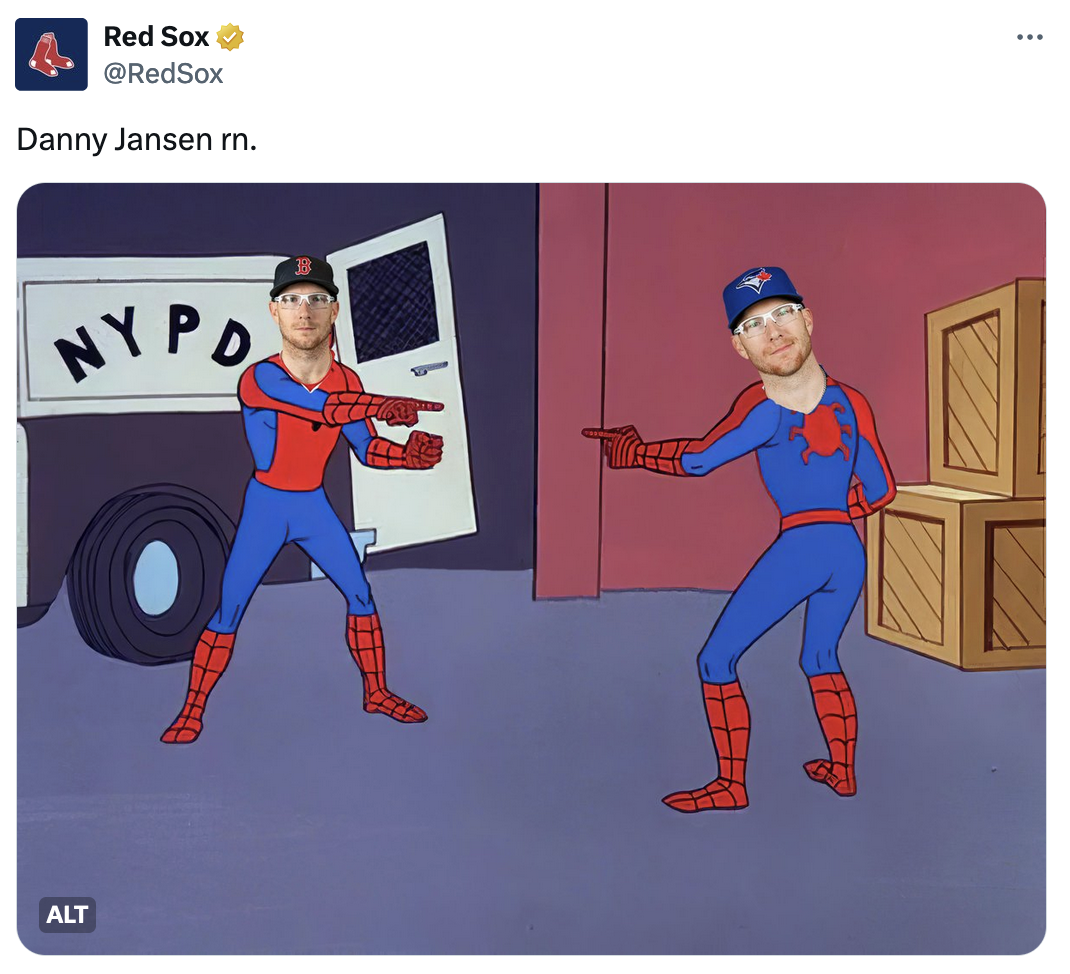Show the image ALT description
The width and height of the screenshot is (1070, 974).
click(67, 913)
